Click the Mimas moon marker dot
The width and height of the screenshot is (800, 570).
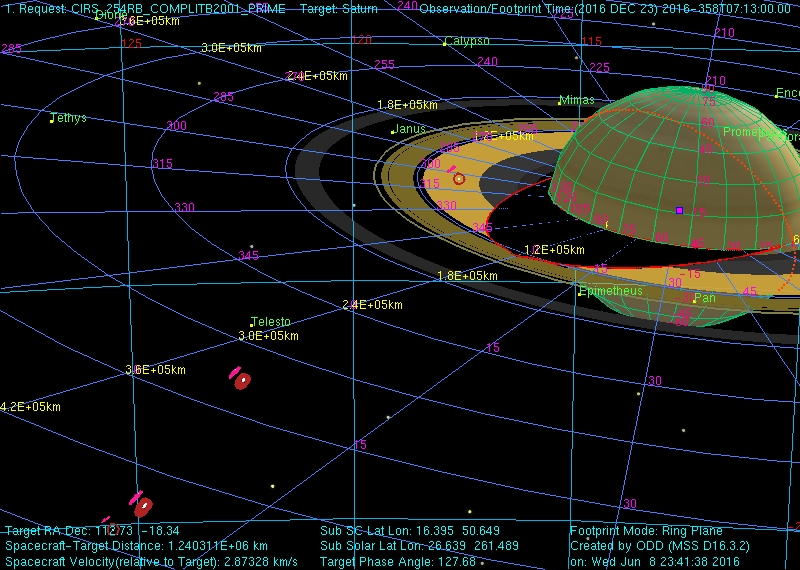point(559,102)
